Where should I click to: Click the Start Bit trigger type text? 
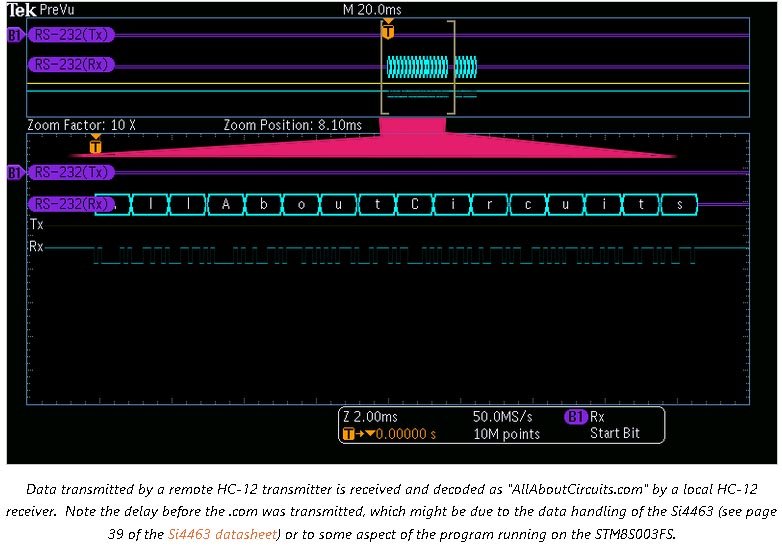(x=615, y=433)
